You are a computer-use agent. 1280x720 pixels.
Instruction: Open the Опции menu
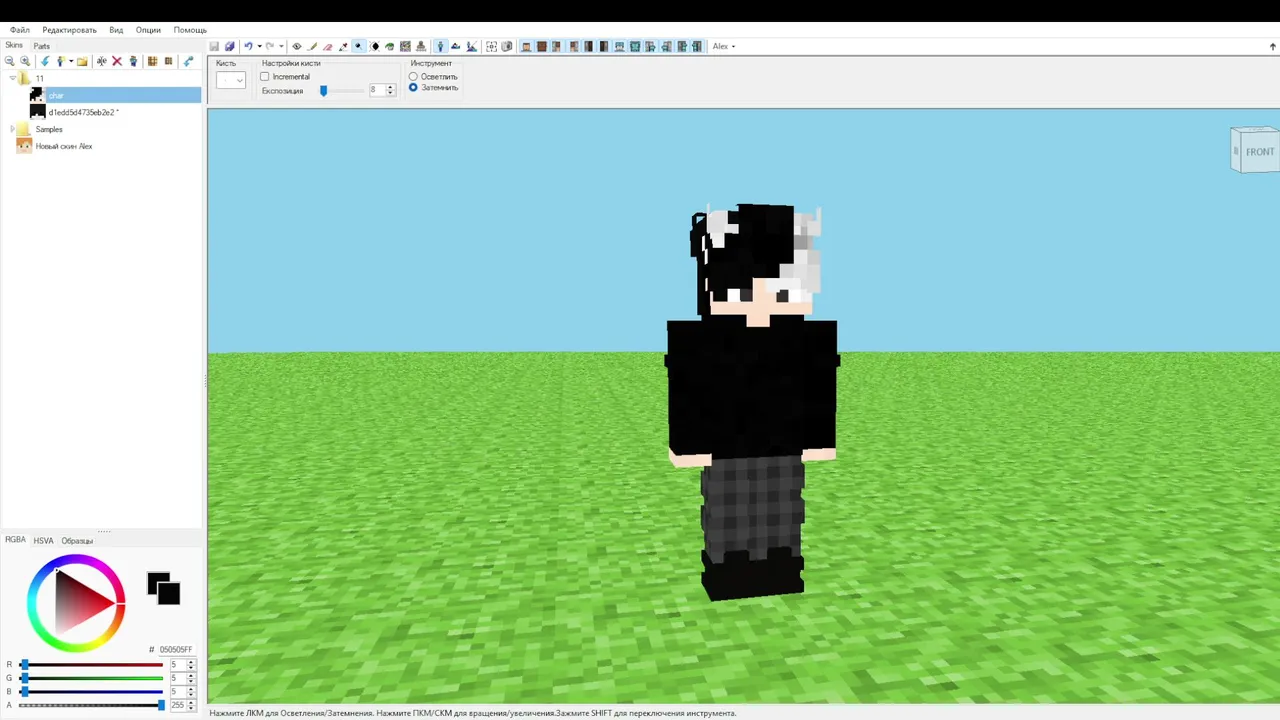pos(148,30)
